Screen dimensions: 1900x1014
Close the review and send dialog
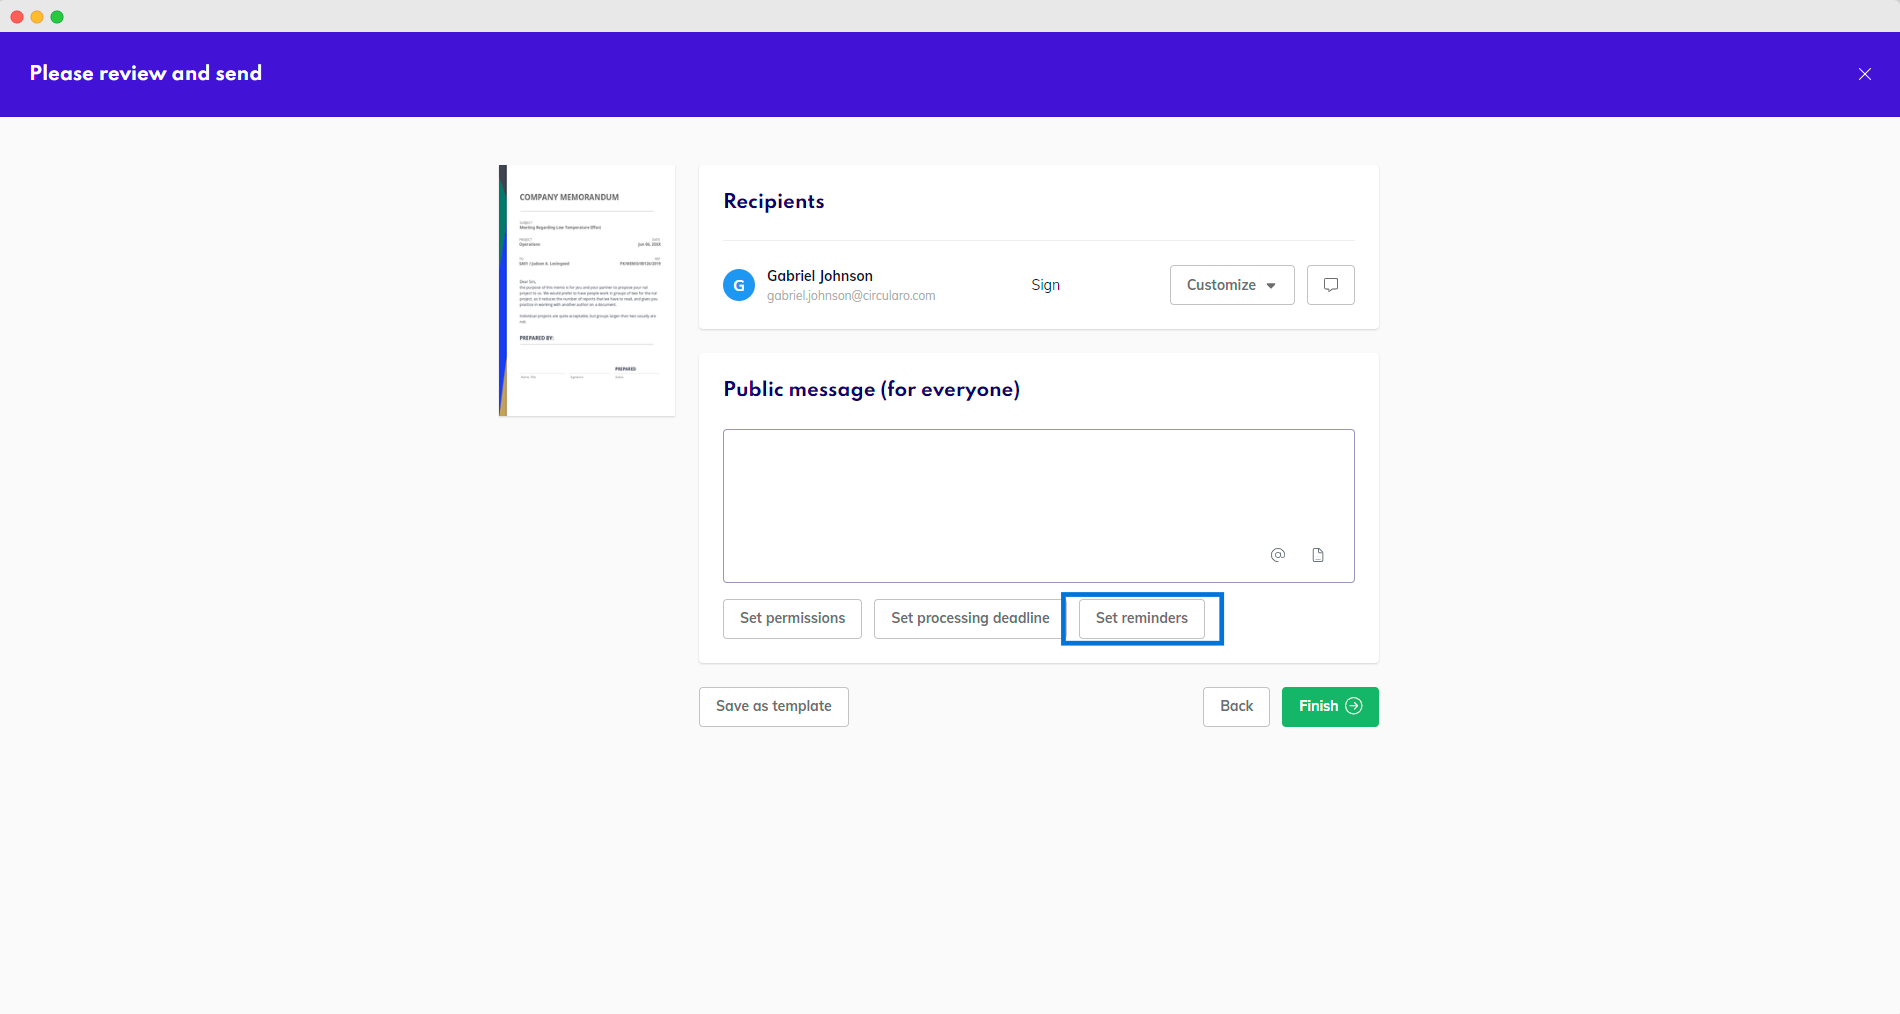[x=1864, y=74]
